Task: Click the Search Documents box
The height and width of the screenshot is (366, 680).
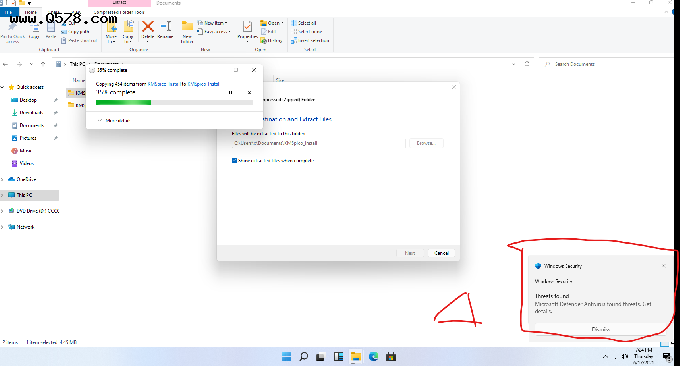Action: (x=606, y=64)
